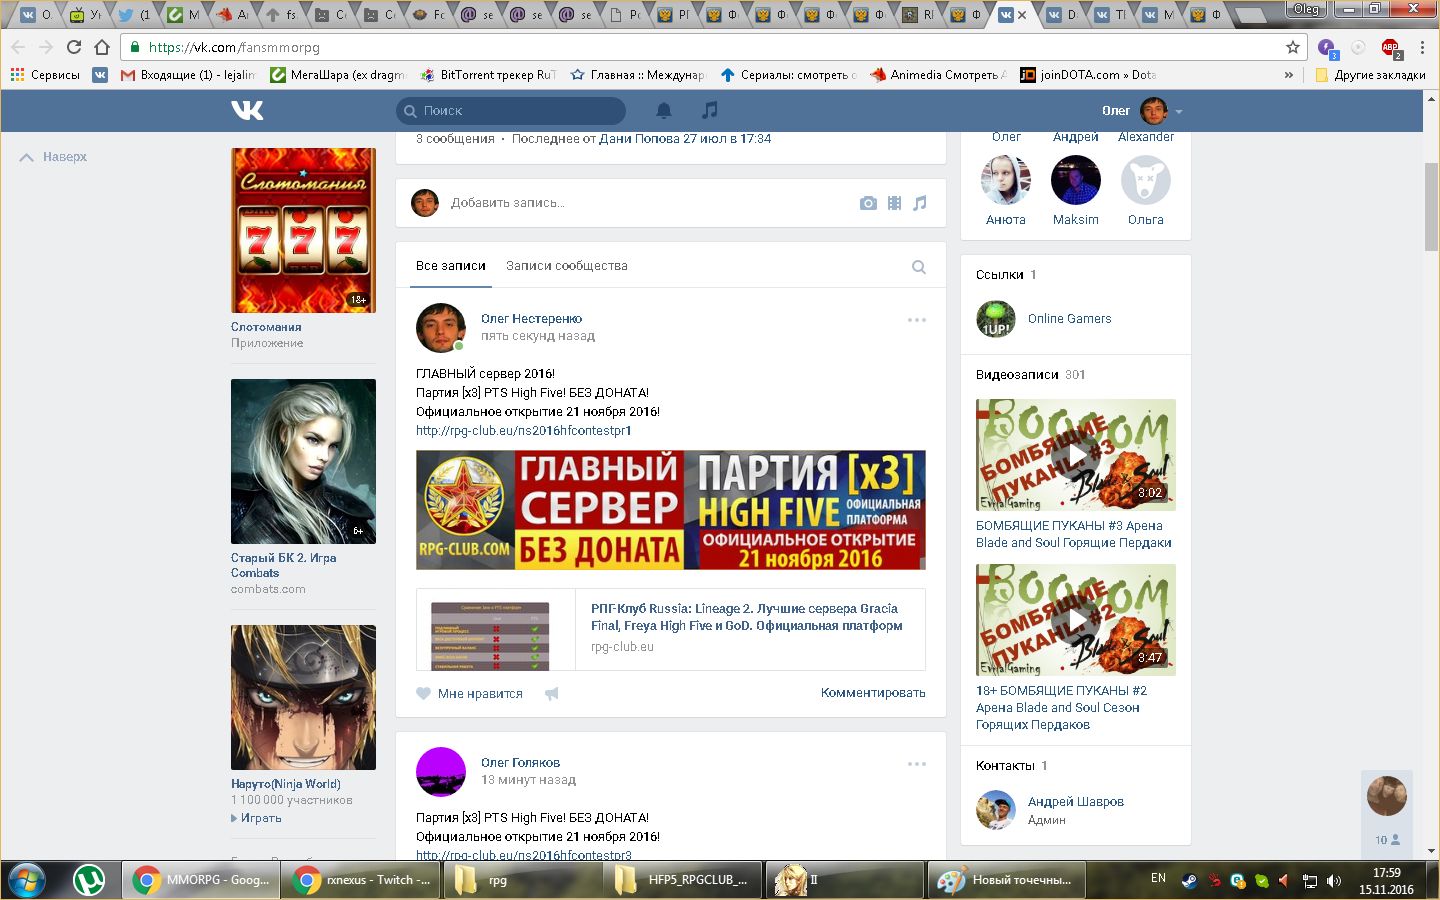
Task: Go to browser home page icon
Action: [102, 47]
